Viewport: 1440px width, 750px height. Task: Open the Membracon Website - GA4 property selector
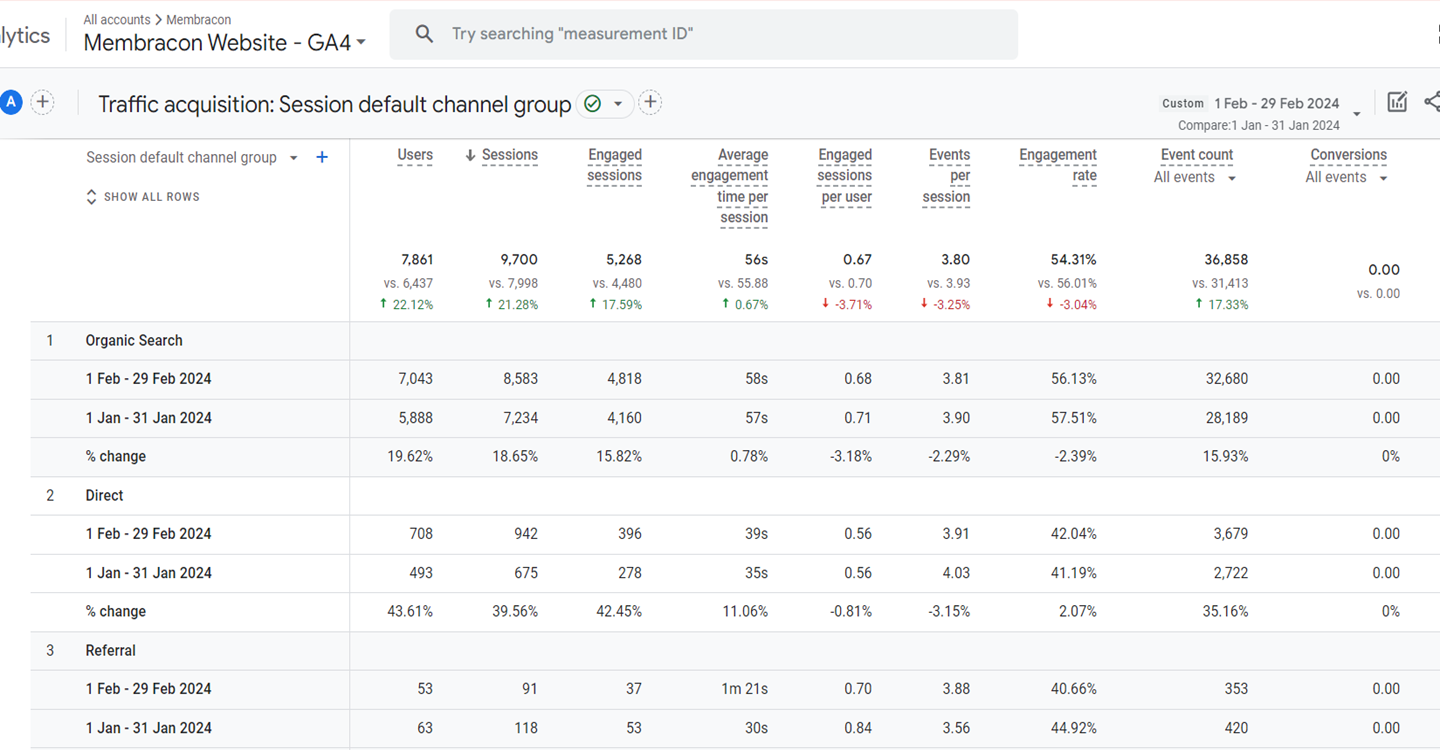click(225, 43)
